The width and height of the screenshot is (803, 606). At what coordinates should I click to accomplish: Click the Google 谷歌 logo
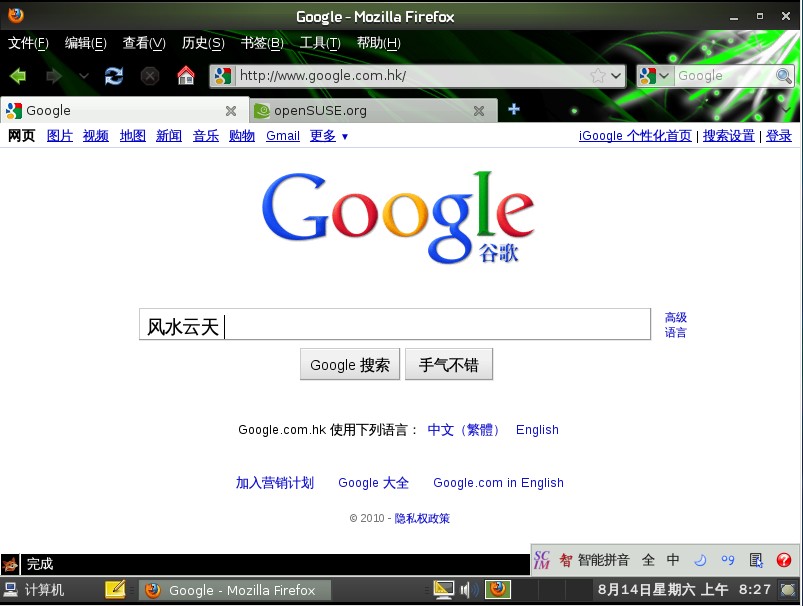point(398,216)
